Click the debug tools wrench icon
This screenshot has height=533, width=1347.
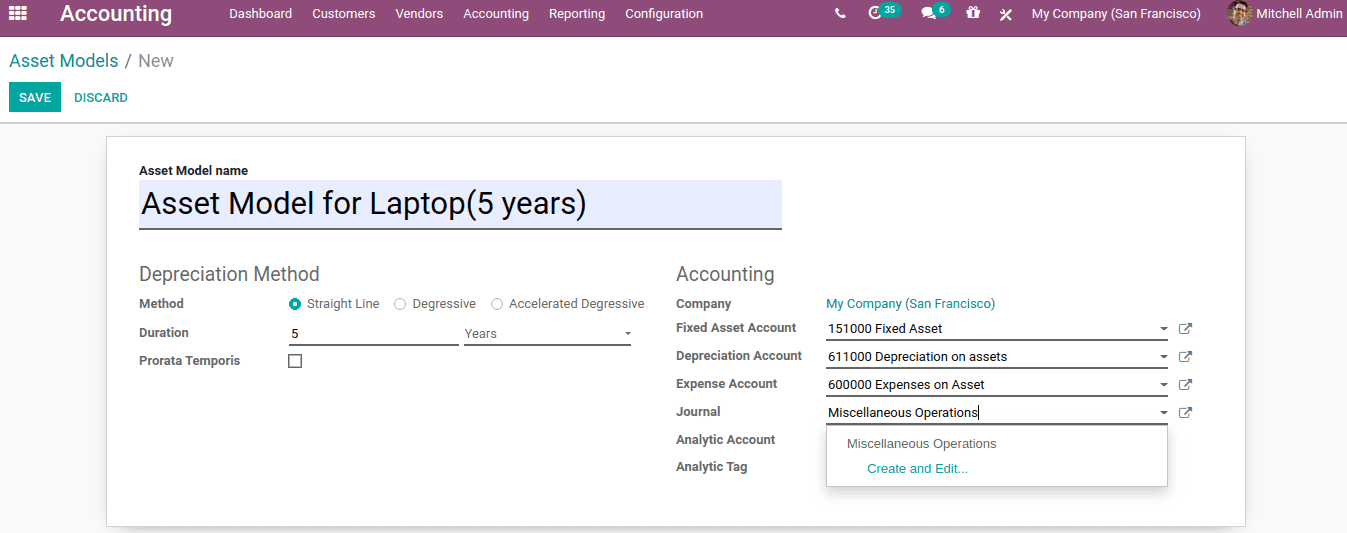click(1006, 14)
